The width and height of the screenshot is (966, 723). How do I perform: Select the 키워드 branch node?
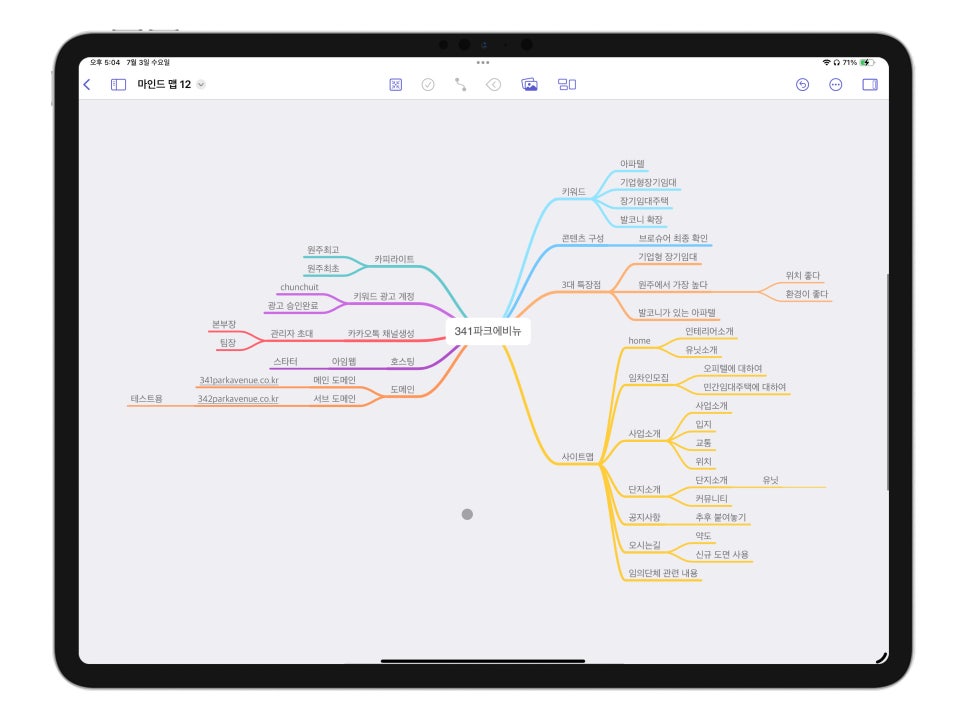(574, 192)
